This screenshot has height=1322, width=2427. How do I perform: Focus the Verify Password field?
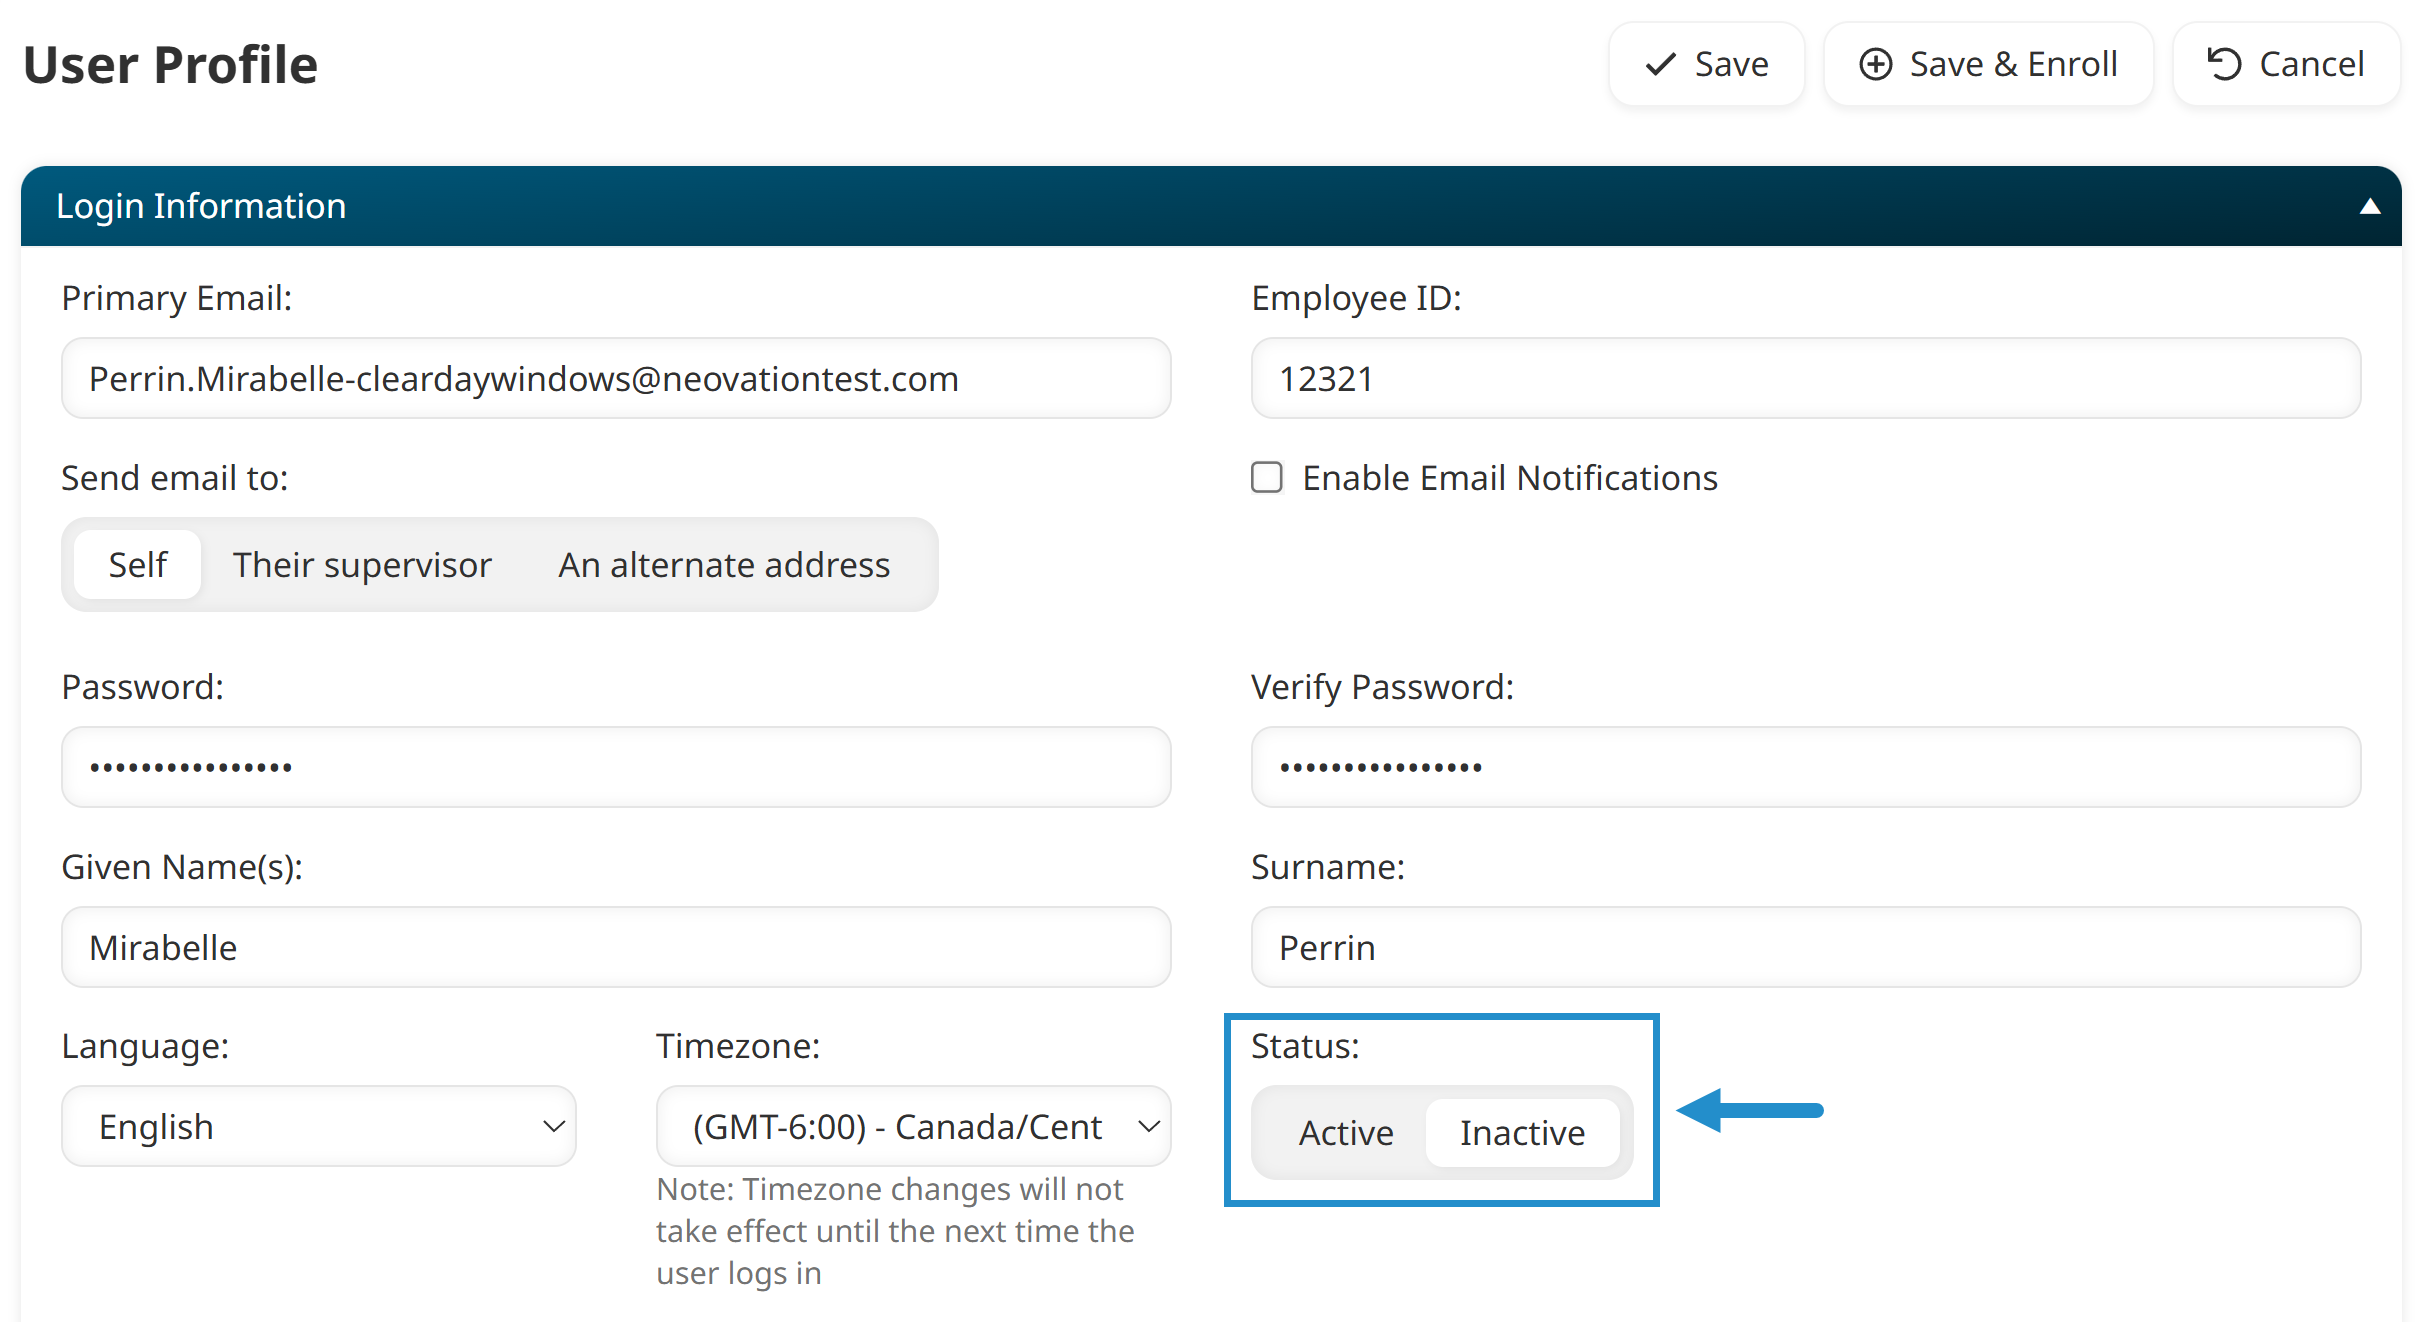point(1806,768)
